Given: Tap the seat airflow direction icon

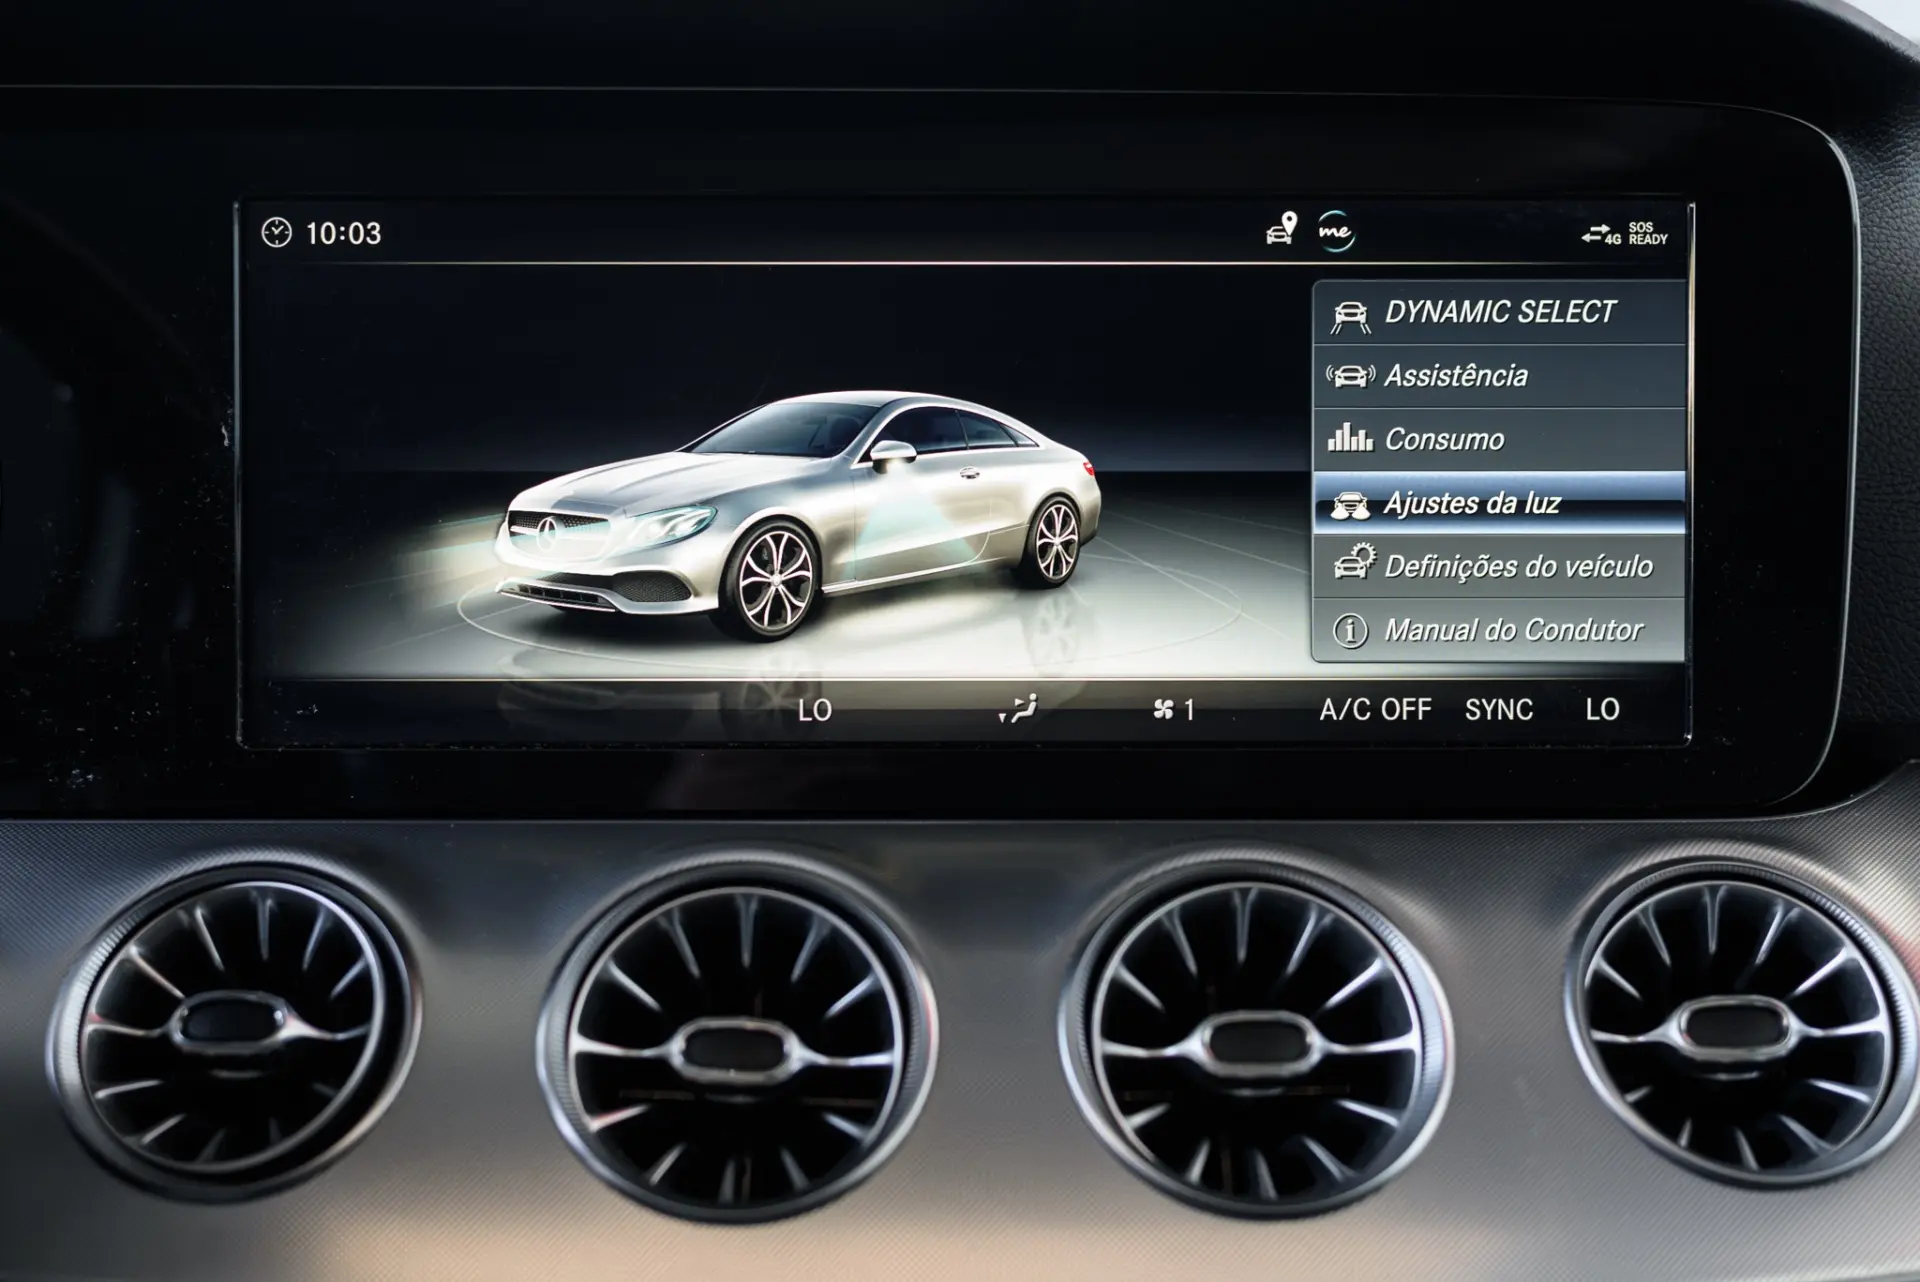Looking at the screenshot, I should pos(1018,709).
